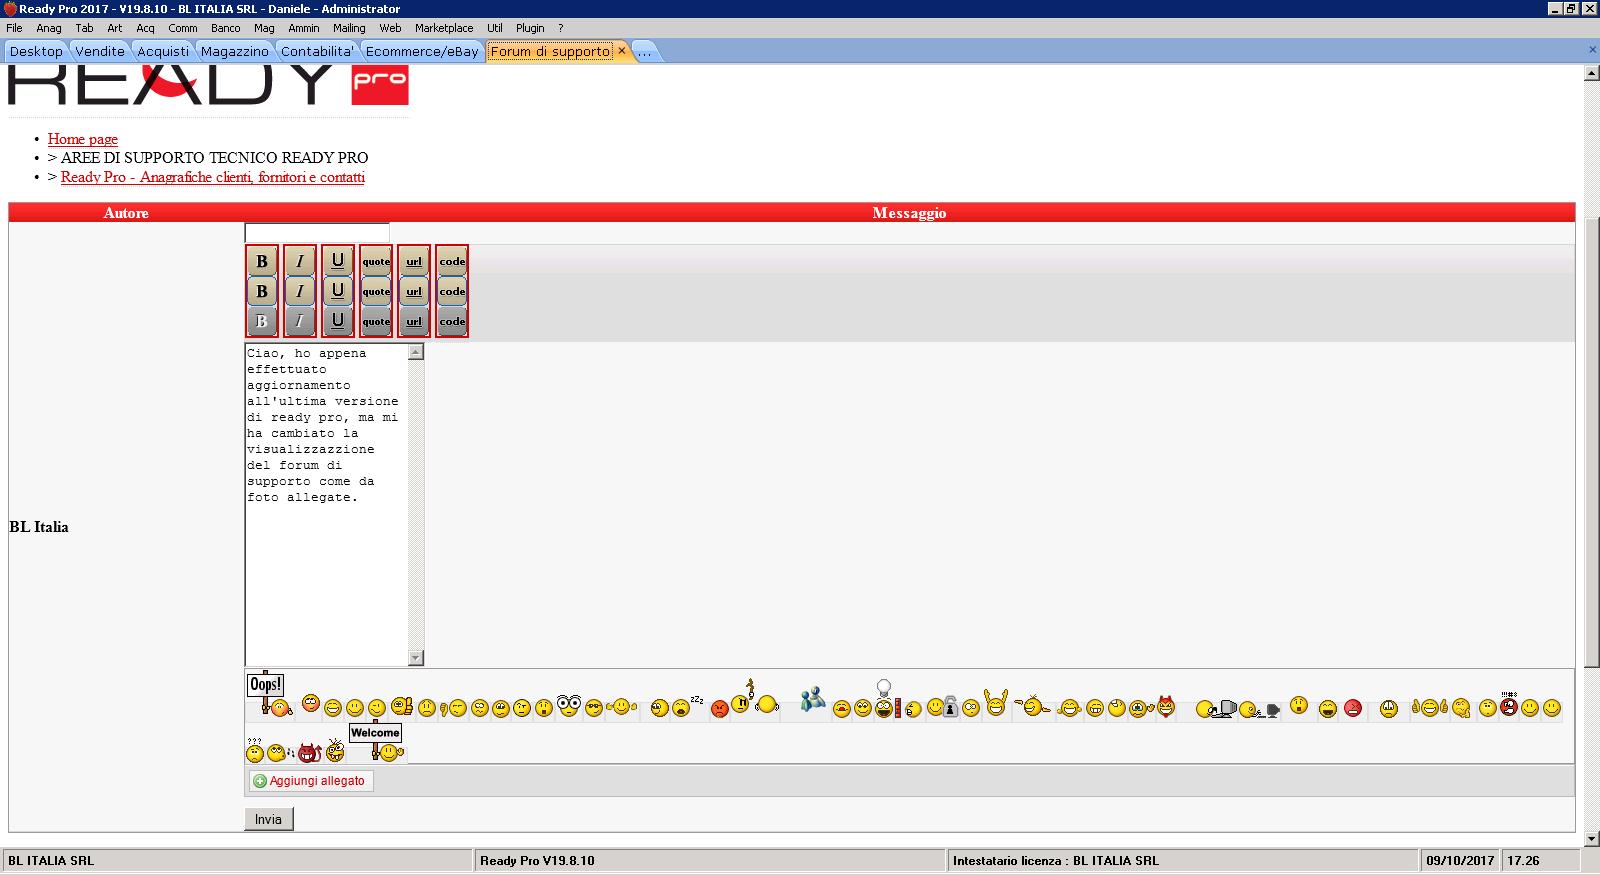Switch to the Ecommerce/eBay tab
Image resolution: width=1600 pixels, height=876 pixels.
coord(422,51)
